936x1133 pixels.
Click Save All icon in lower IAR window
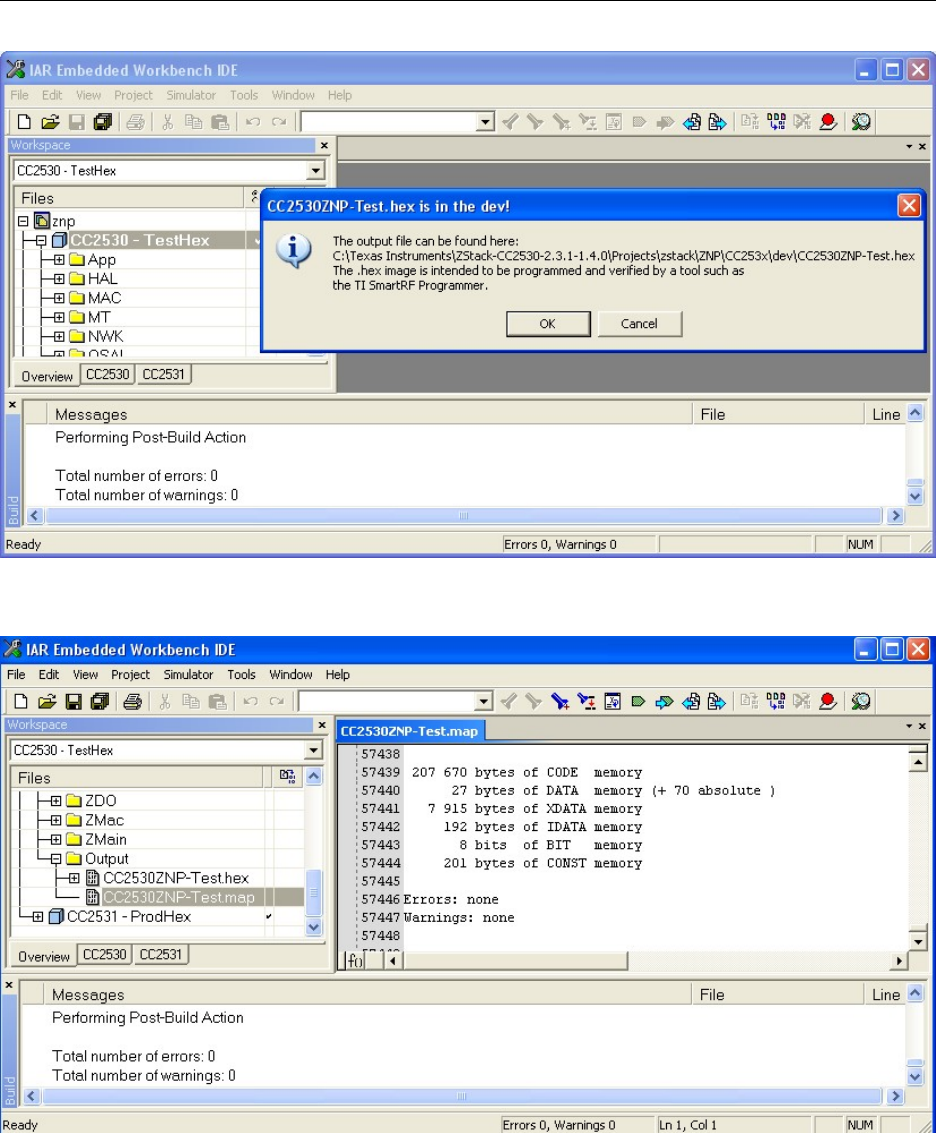click(100, 701)
